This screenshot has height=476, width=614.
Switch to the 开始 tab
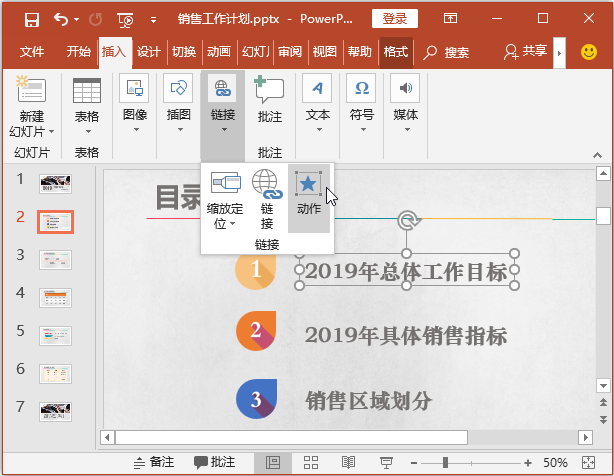pyautogui.click(x=78, y=51)
